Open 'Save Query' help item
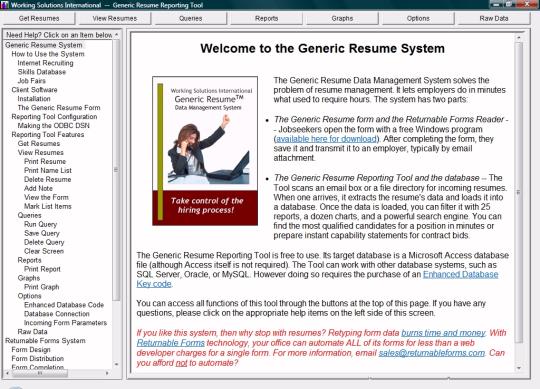 click(42, 233)
